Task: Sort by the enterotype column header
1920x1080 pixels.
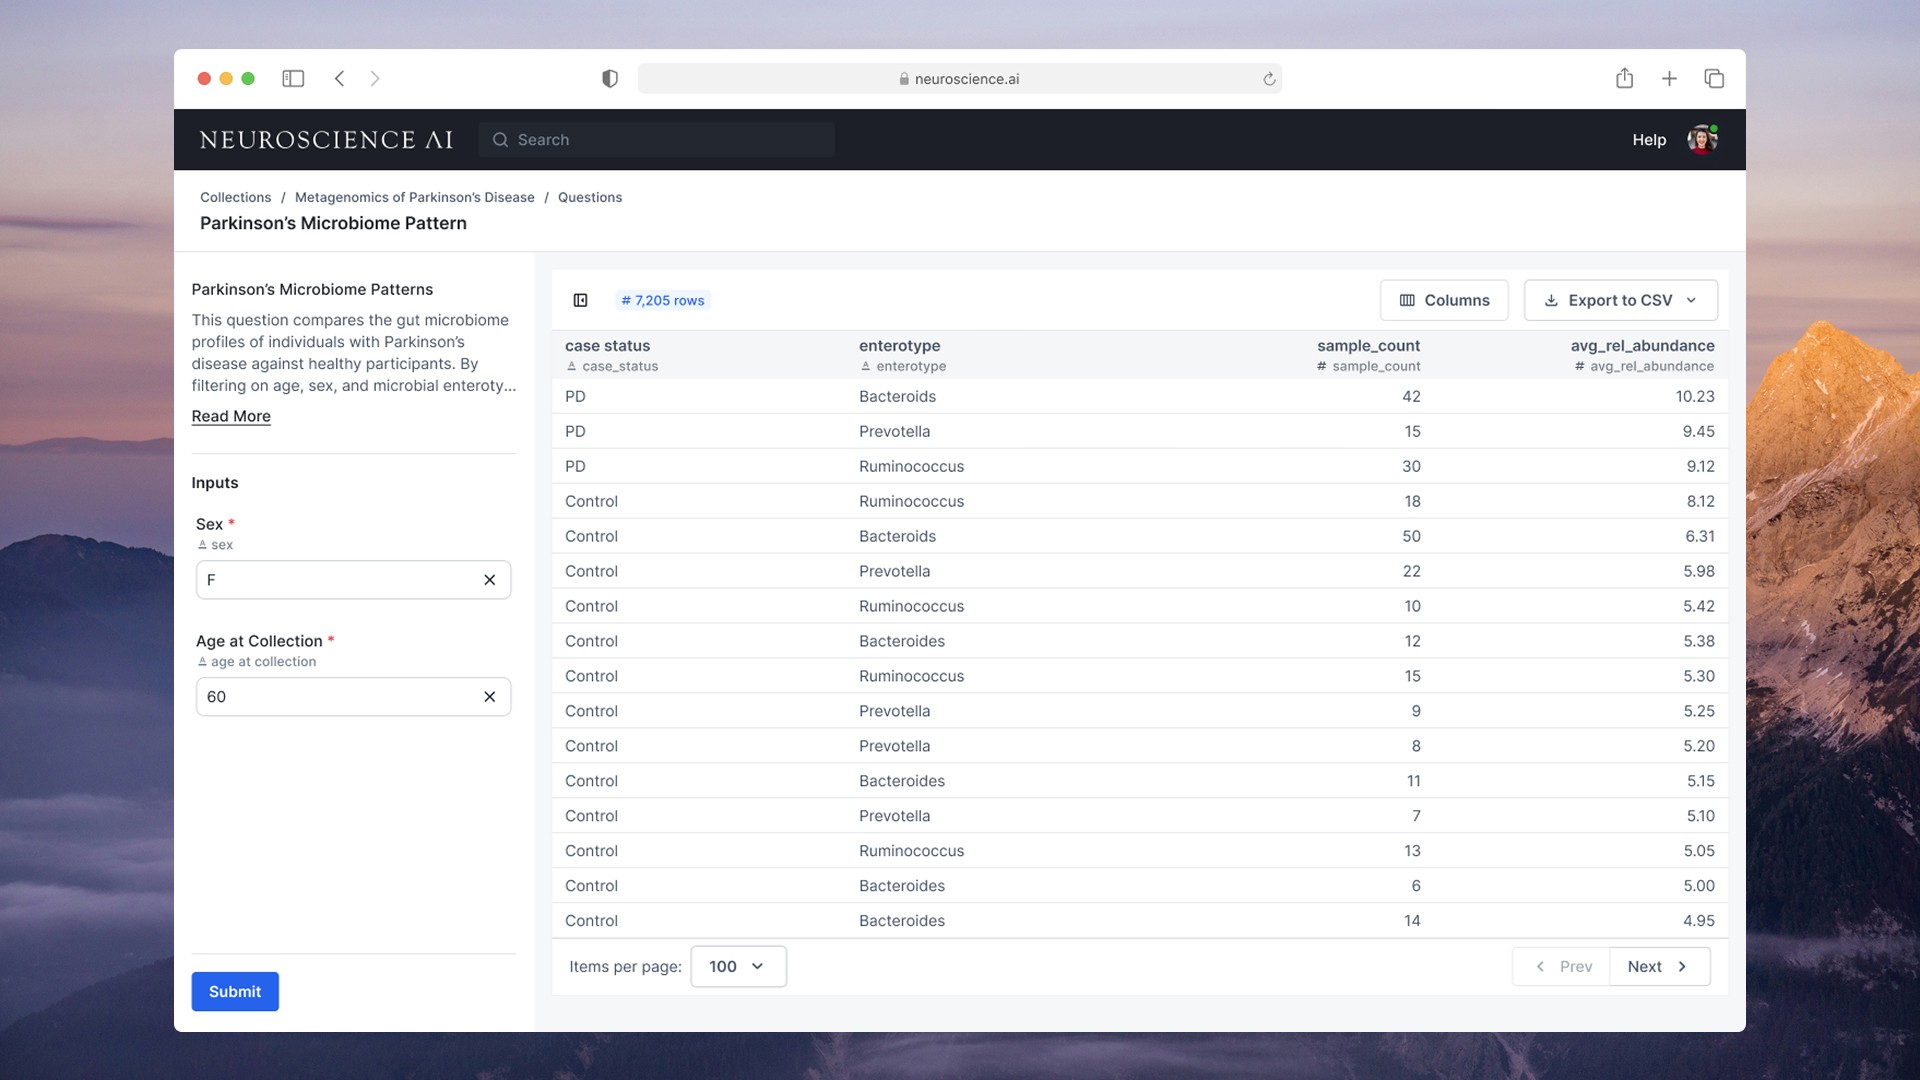Action: pyautogui.click(x=899, y=345)
